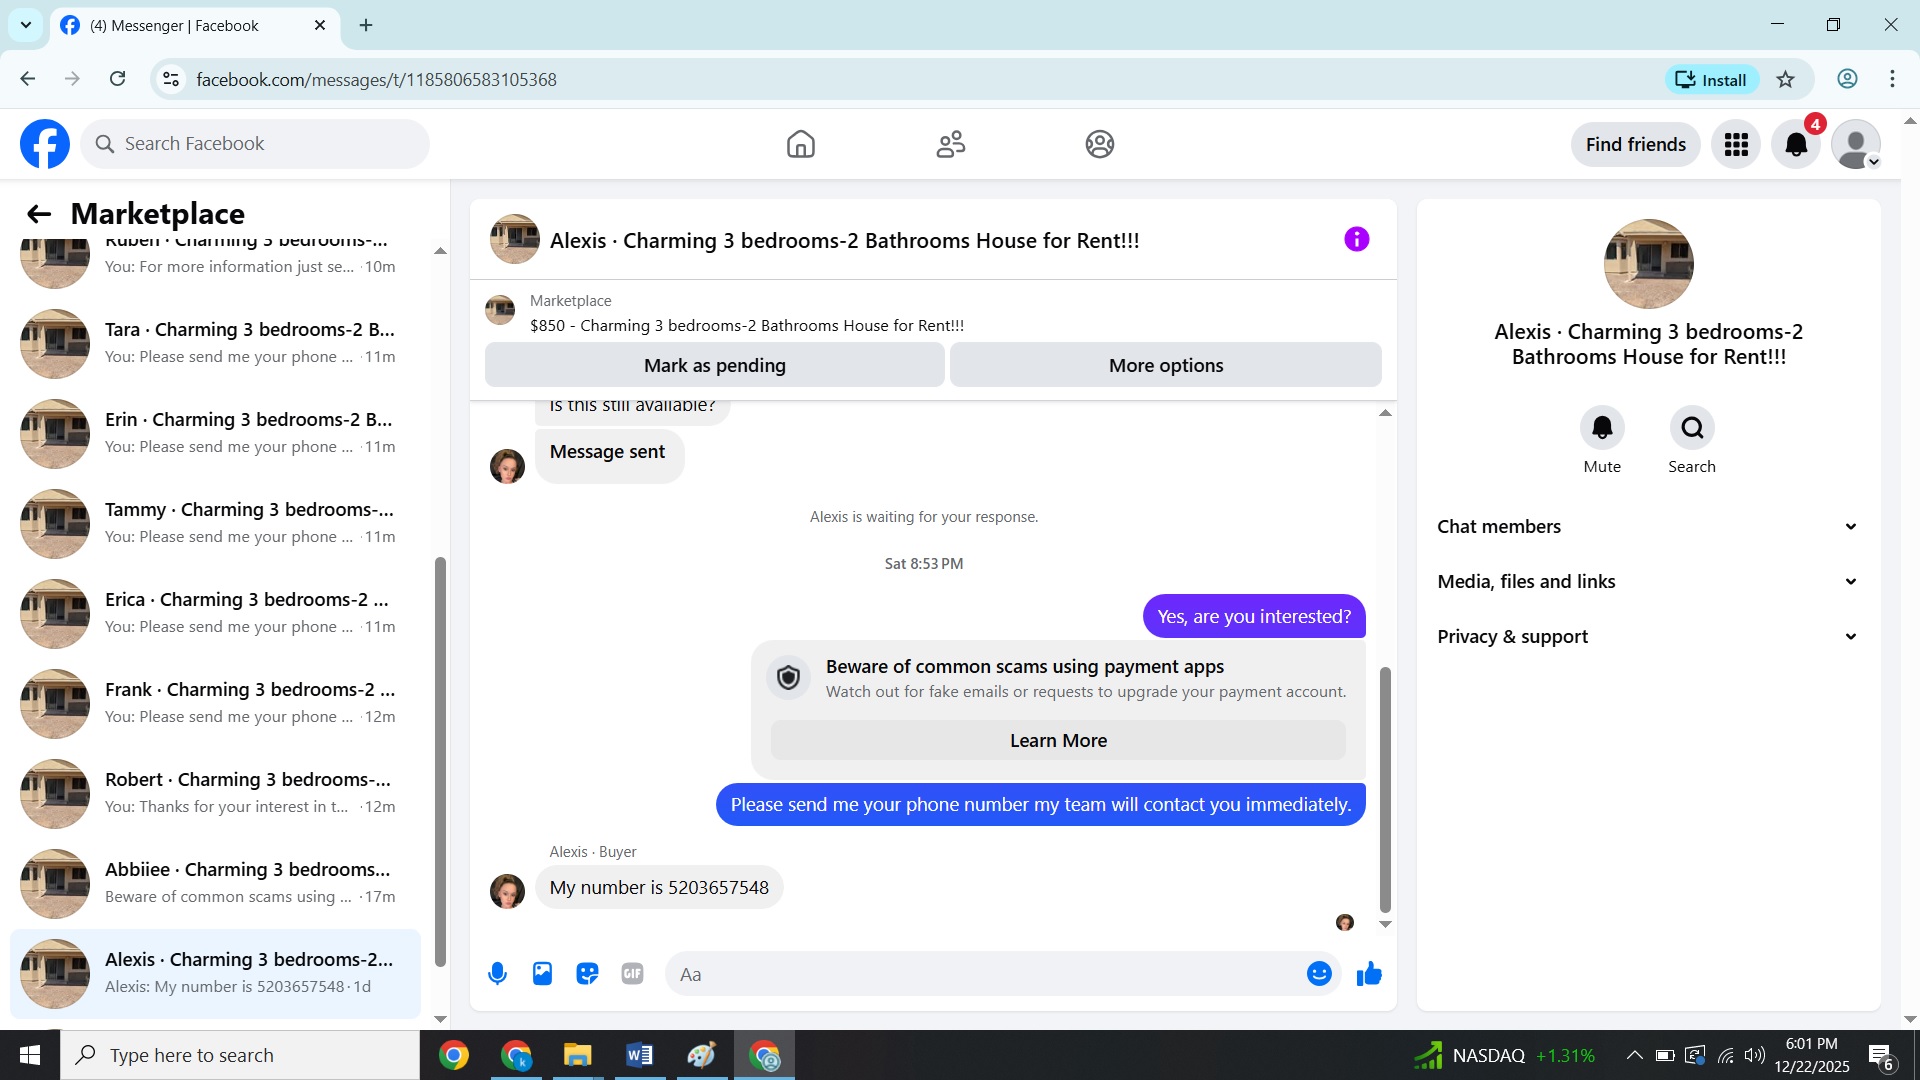The image size is (1920, 1080).
Task: Expand Media, files and links section
Action: (1648, 582)
